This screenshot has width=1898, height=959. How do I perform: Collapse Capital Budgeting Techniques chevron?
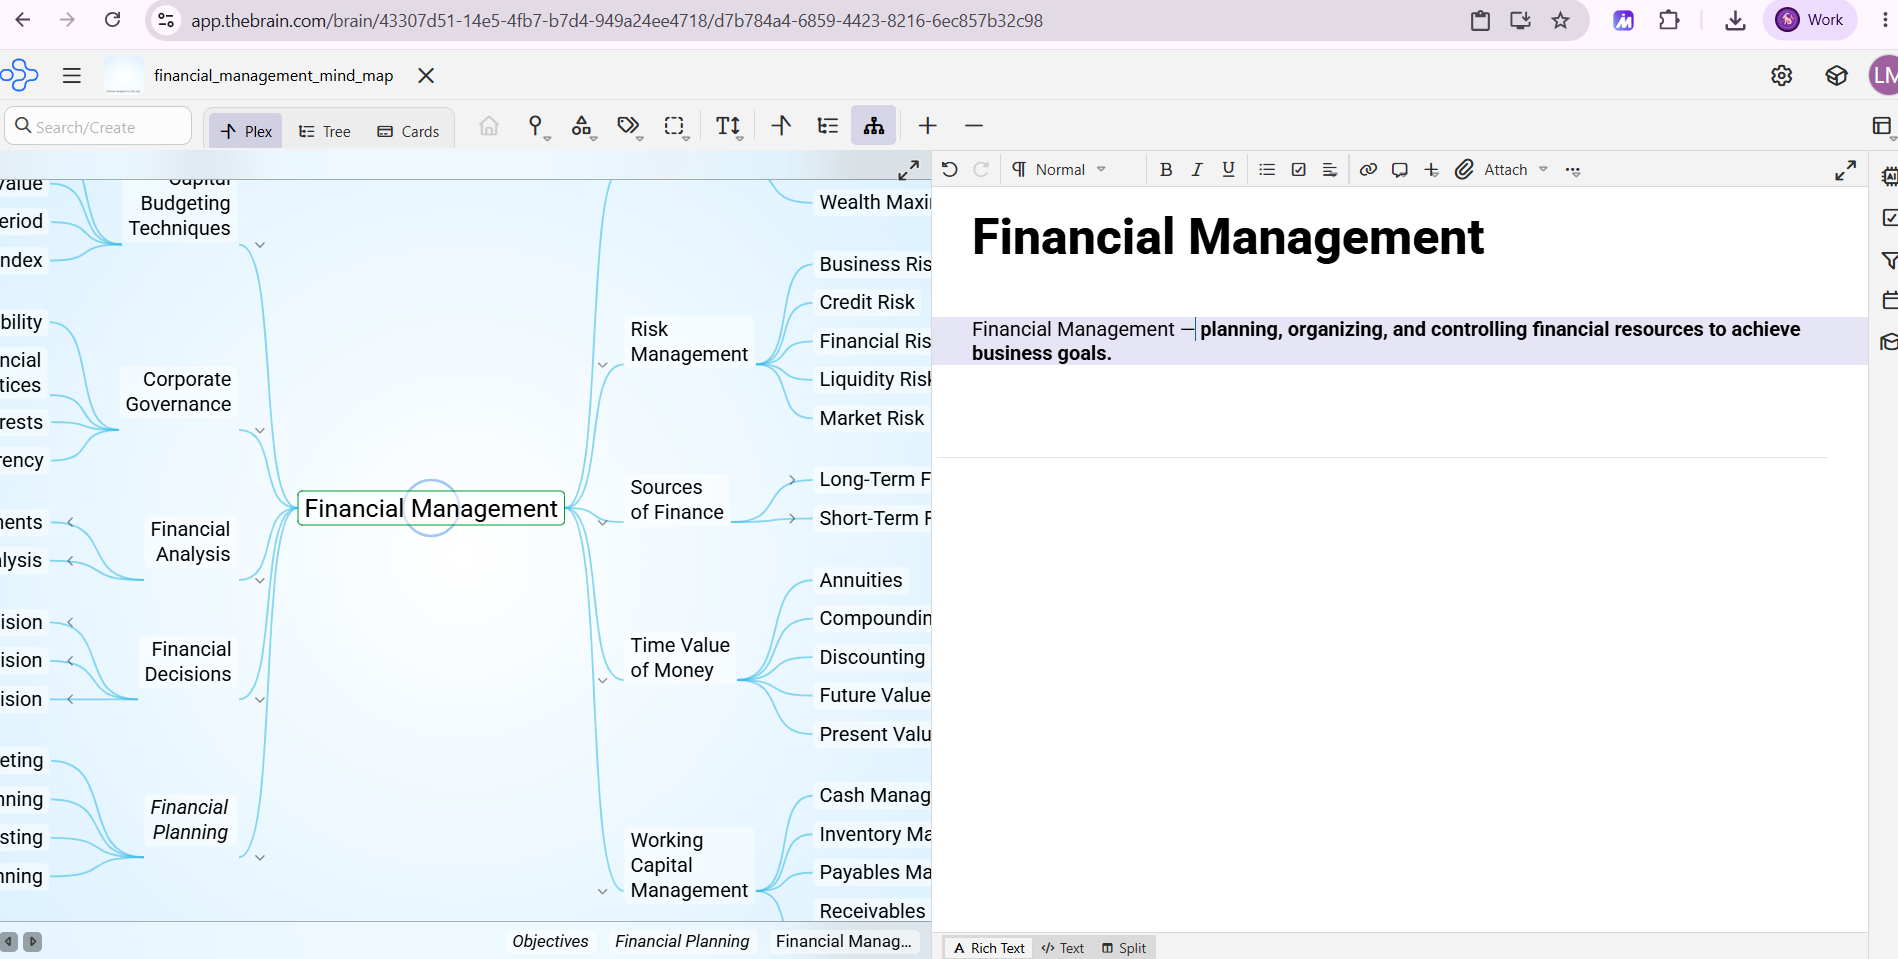coord(259,245)
